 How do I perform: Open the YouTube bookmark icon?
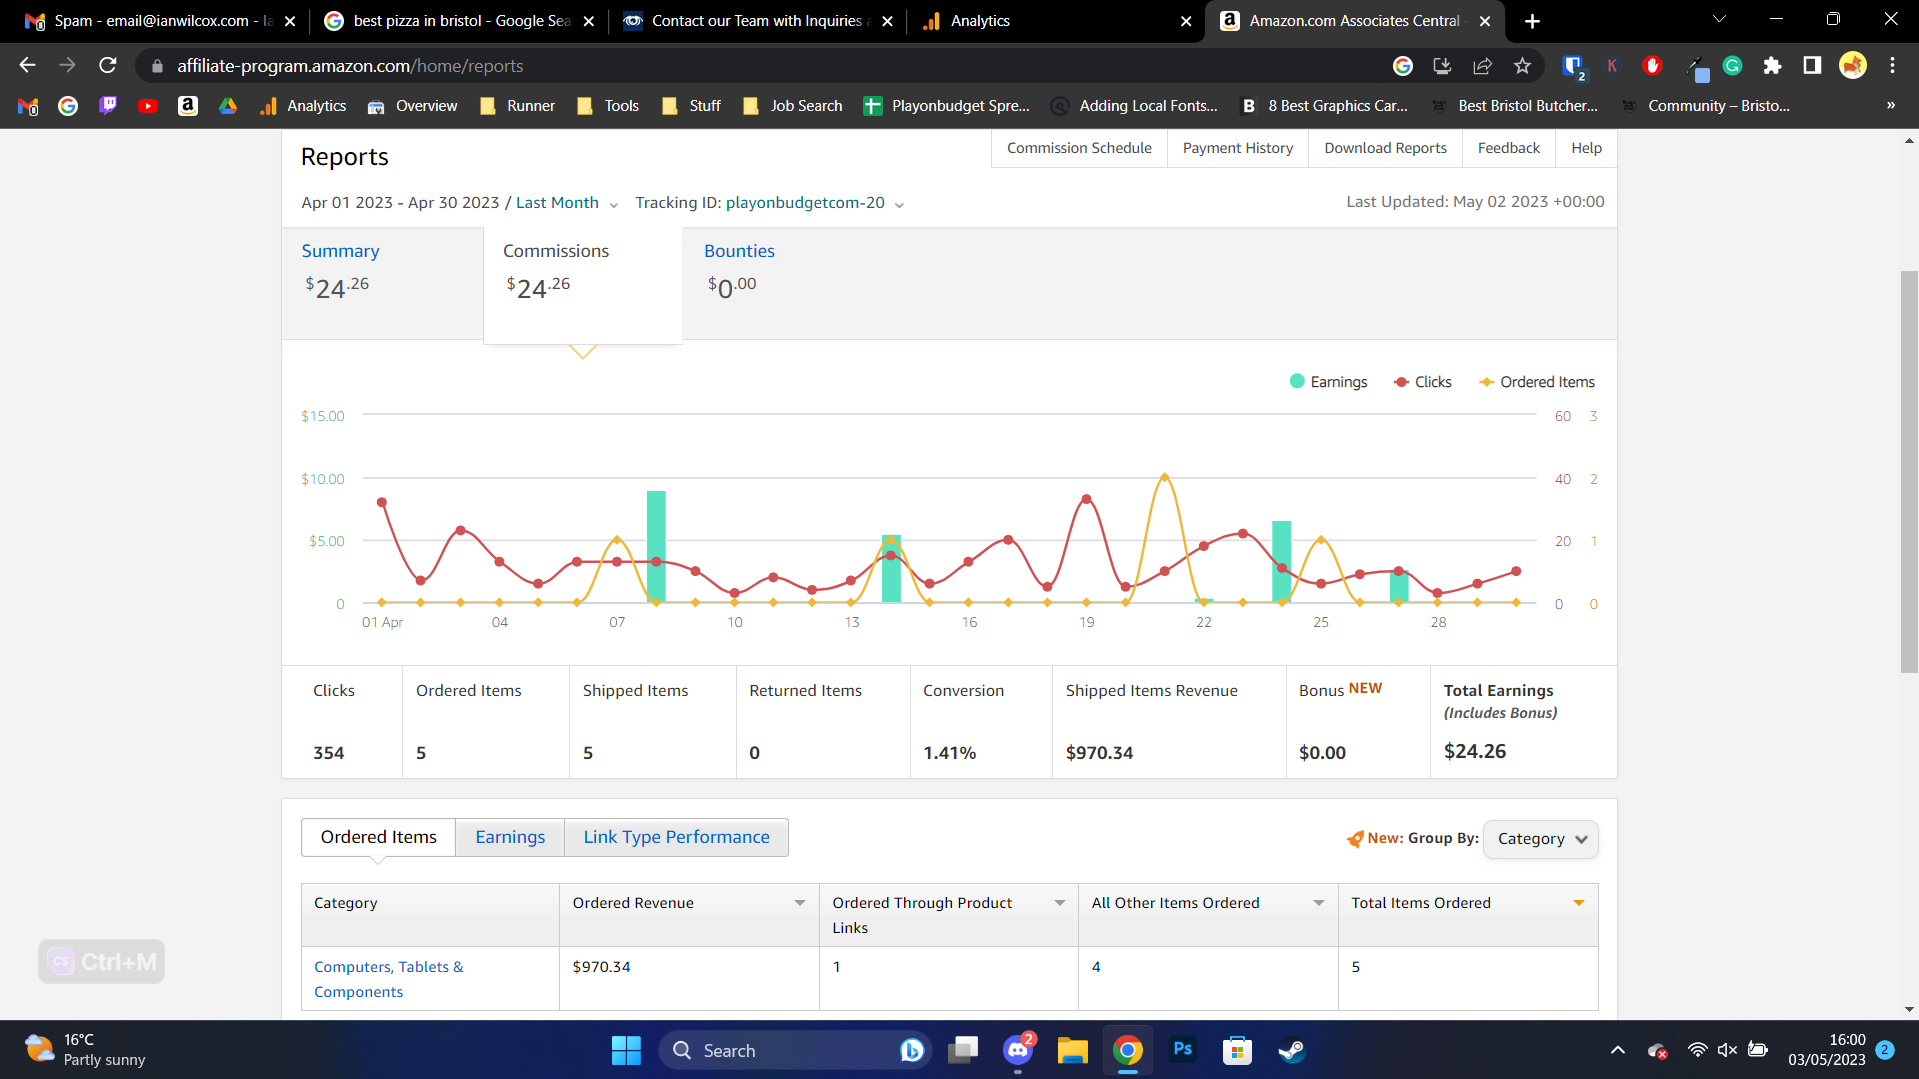click(148, 106)
